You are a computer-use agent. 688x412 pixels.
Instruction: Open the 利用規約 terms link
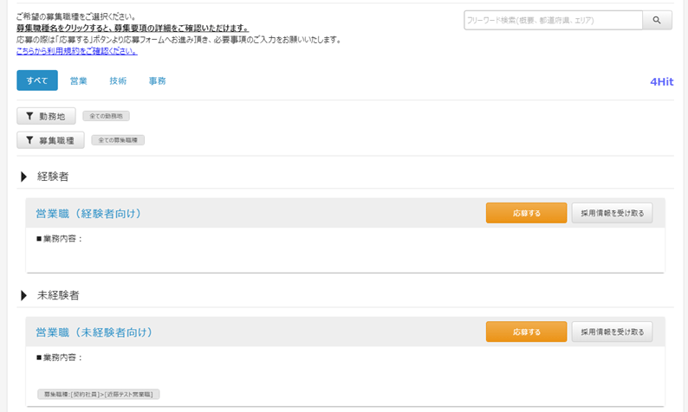(76, 50)
